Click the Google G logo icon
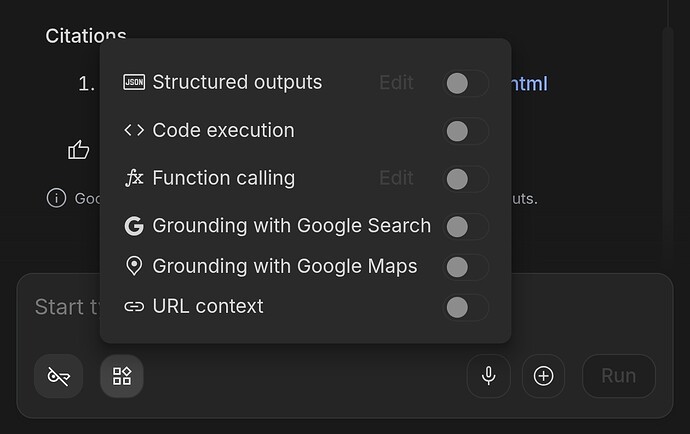This screenshot has height=434, width=690. click(x=134, y=226)
